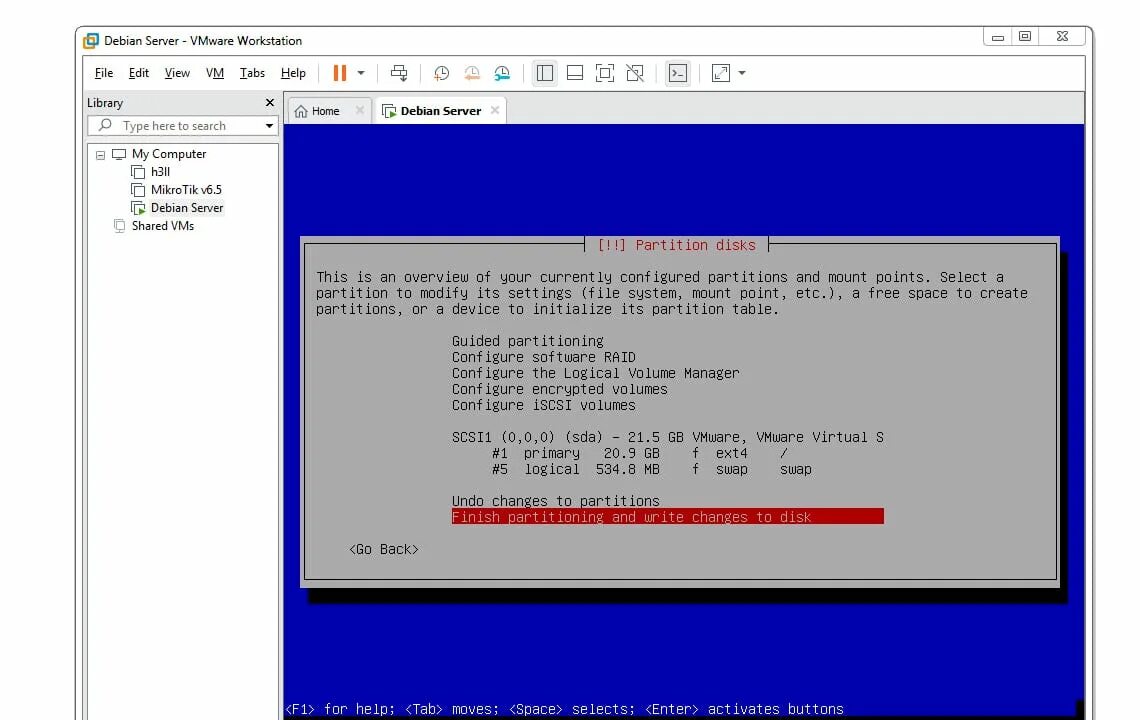
Task: Choose the Go Back button
Action: click(x=384, y=548)
